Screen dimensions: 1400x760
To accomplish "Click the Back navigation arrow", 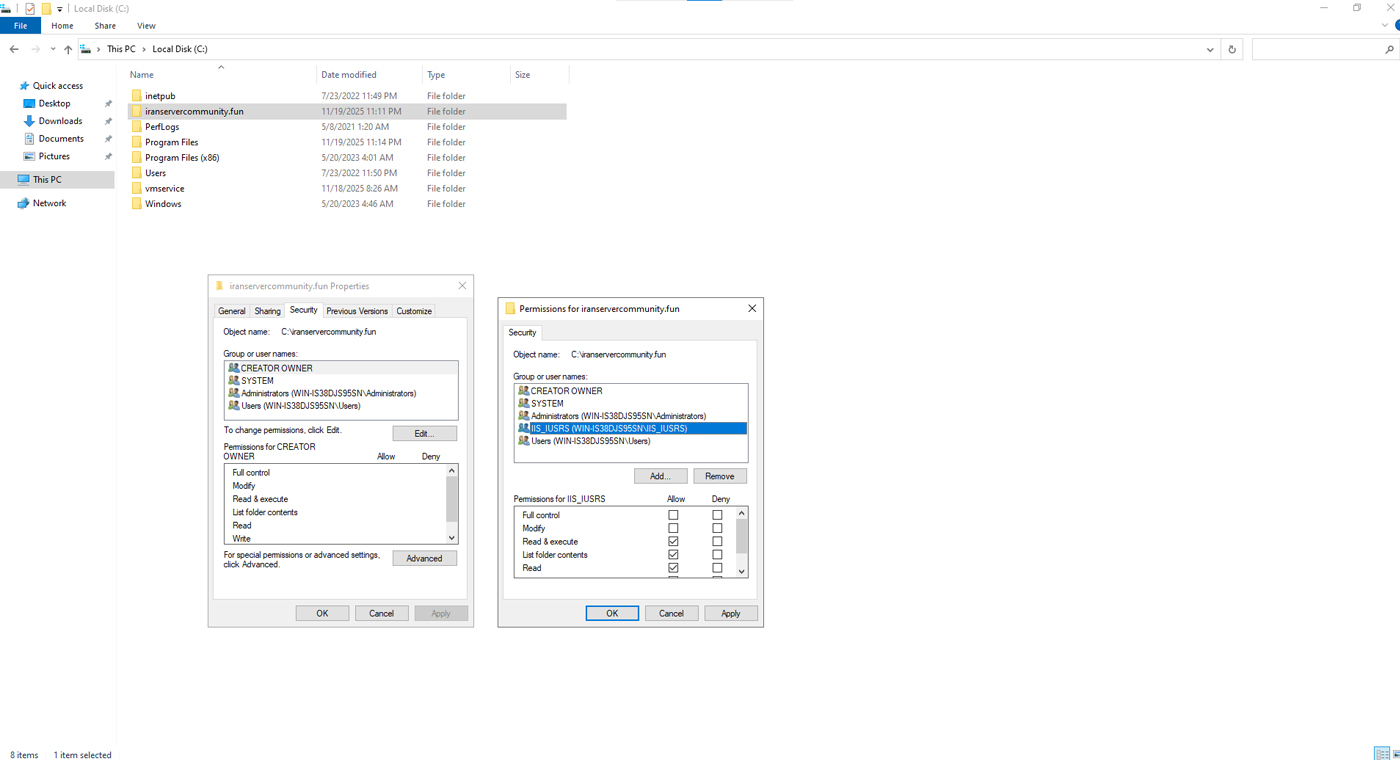I will (x=14, y=49).
